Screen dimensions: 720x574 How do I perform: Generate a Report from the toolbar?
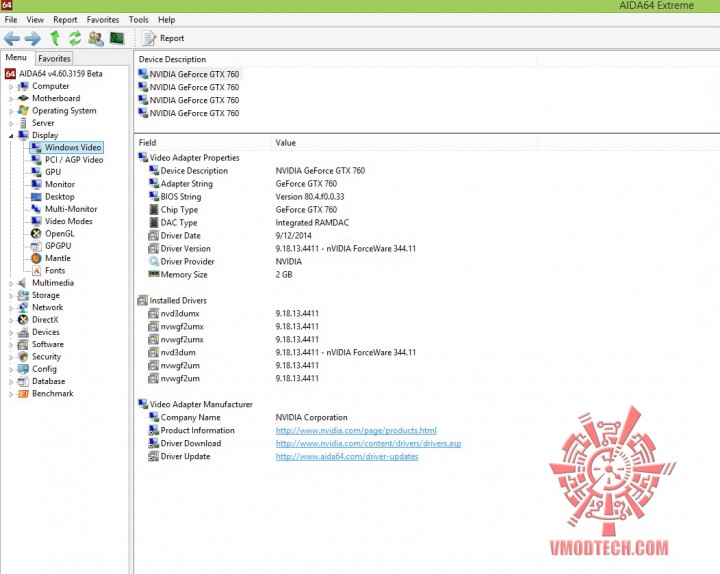coord(163,38)
